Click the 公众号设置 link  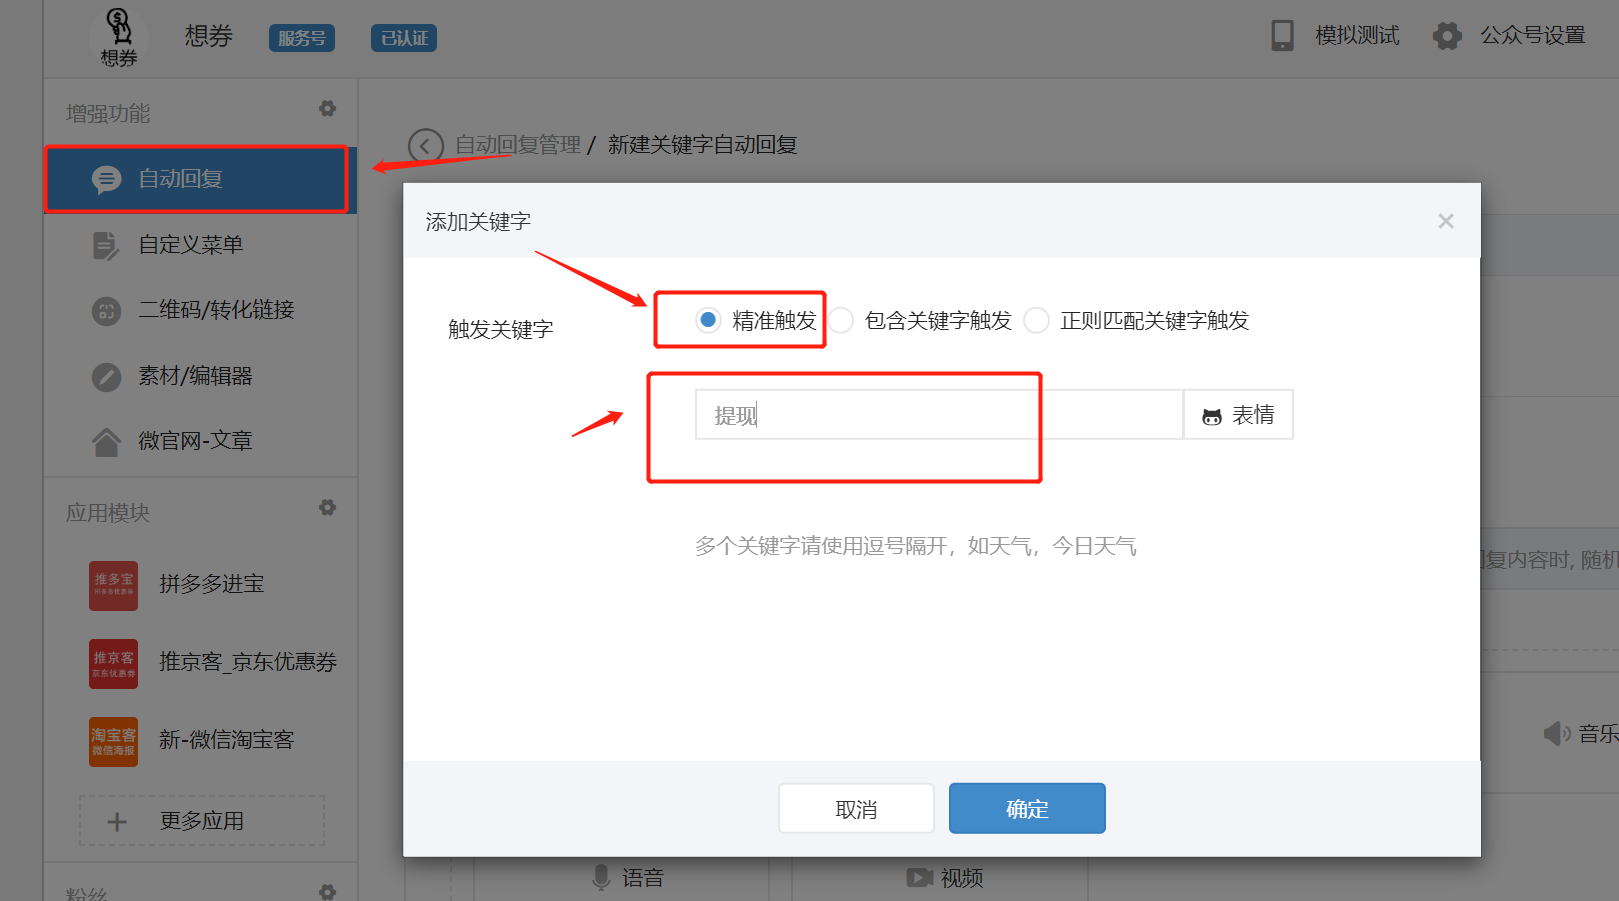coord(1533,36)
